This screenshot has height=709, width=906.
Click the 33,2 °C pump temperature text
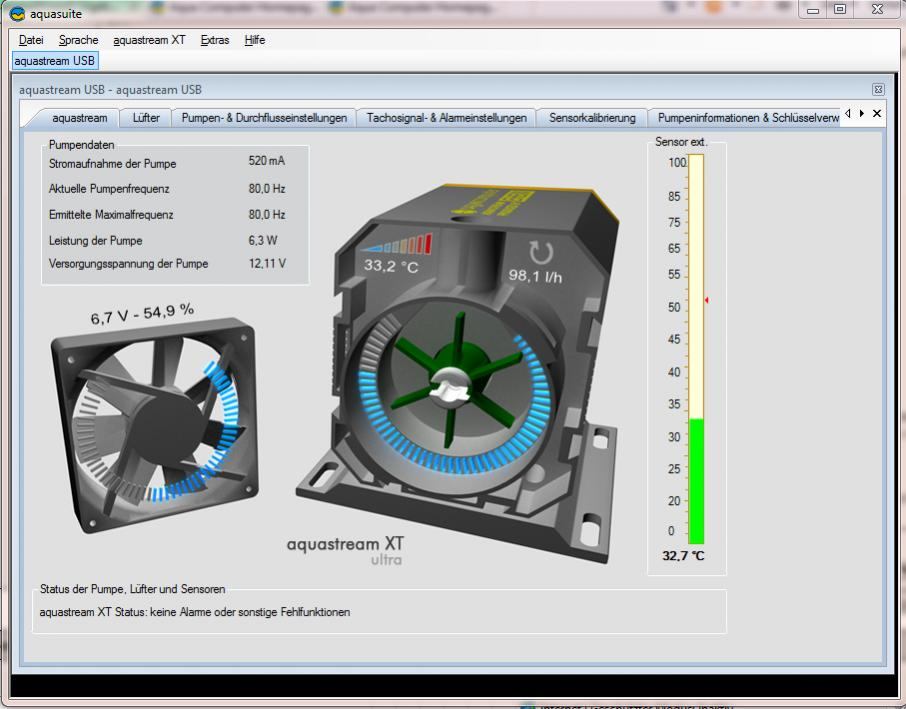[391, 266]
